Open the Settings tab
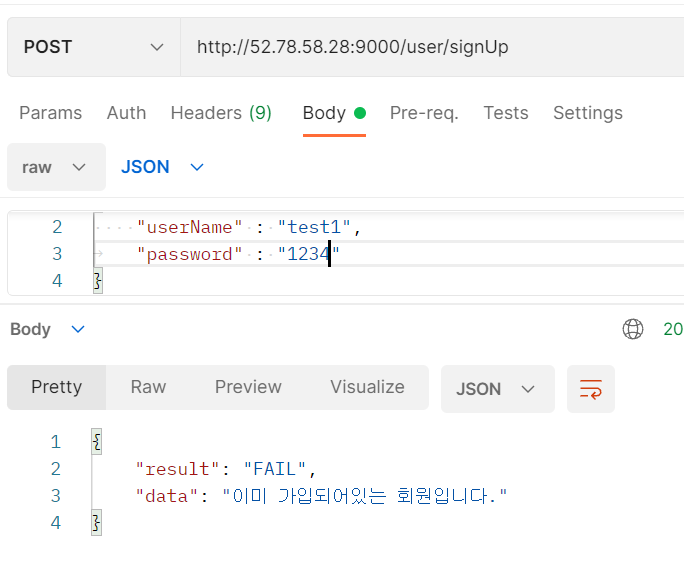 [588, 113]
